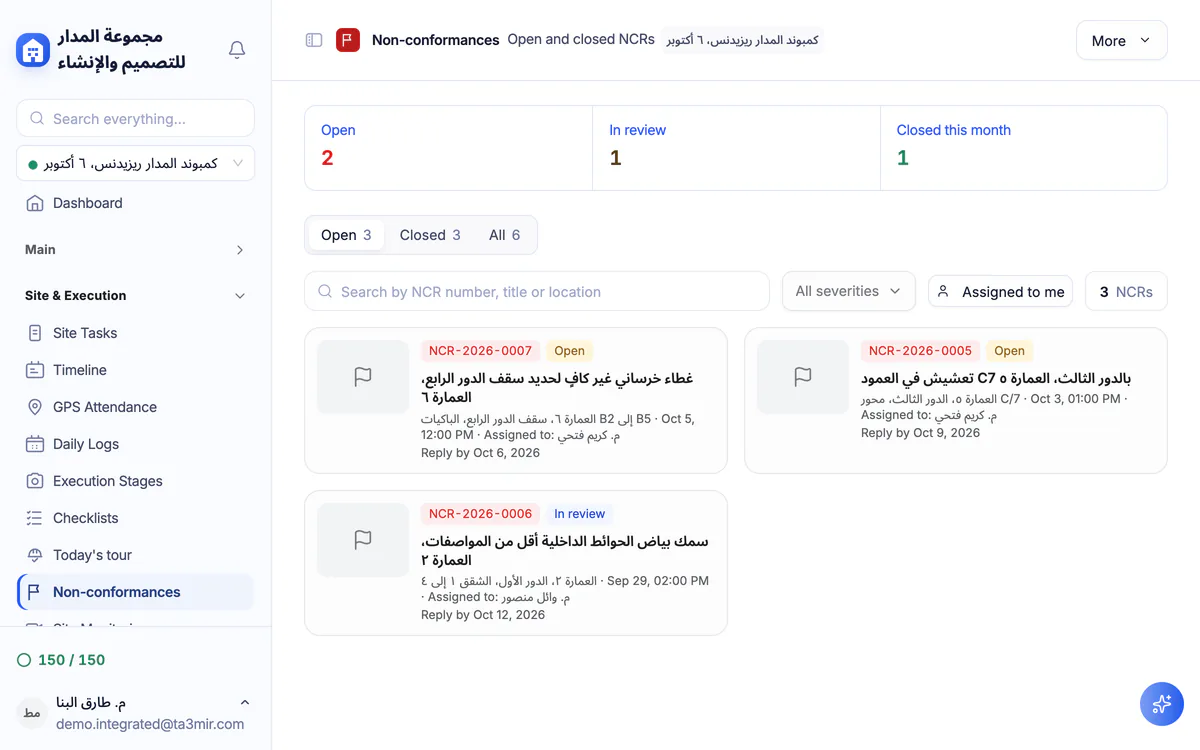Click 'Reply by Oct 6, 2026' text
This screenshot has width=1200, height=750.
[x=480, y=453]
